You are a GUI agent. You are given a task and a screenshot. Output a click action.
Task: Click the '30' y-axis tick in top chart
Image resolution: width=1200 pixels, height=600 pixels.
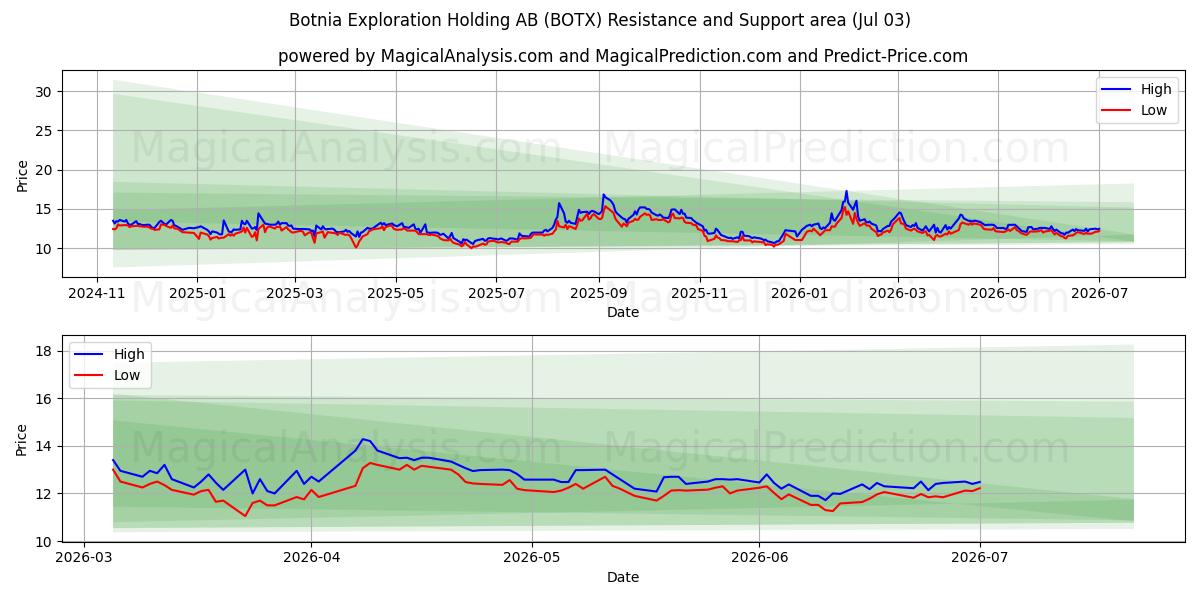click(x=46, y=92)
